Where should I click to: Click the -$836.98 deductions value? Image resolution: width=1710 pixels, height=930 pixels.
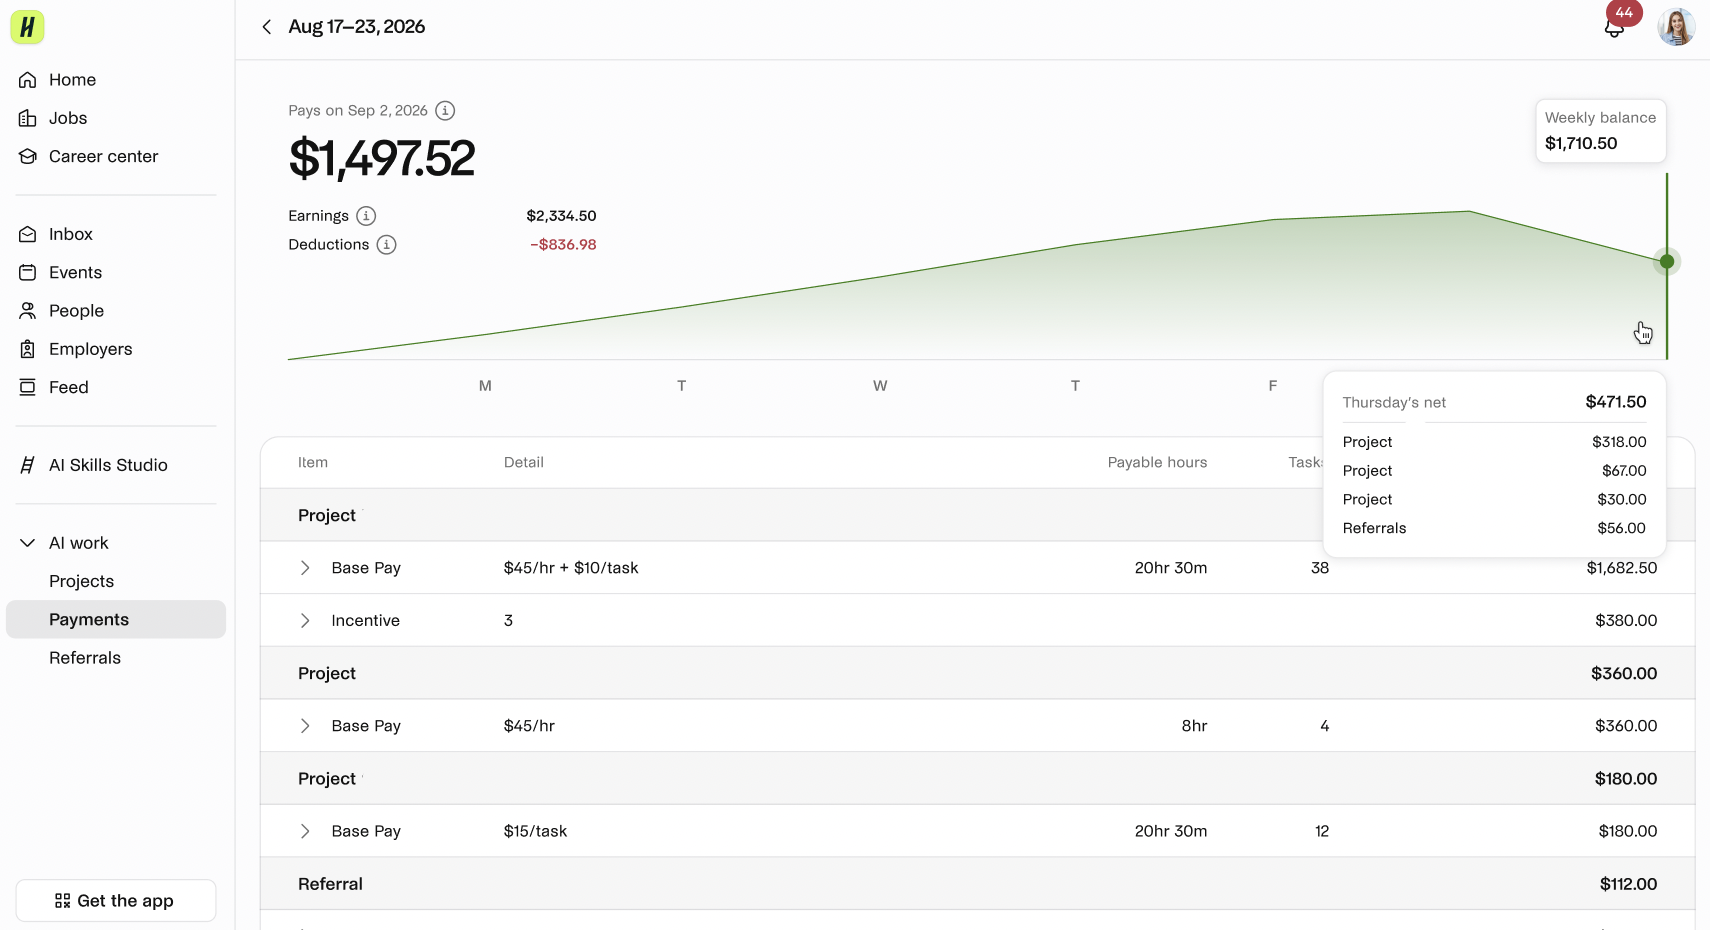563,245
